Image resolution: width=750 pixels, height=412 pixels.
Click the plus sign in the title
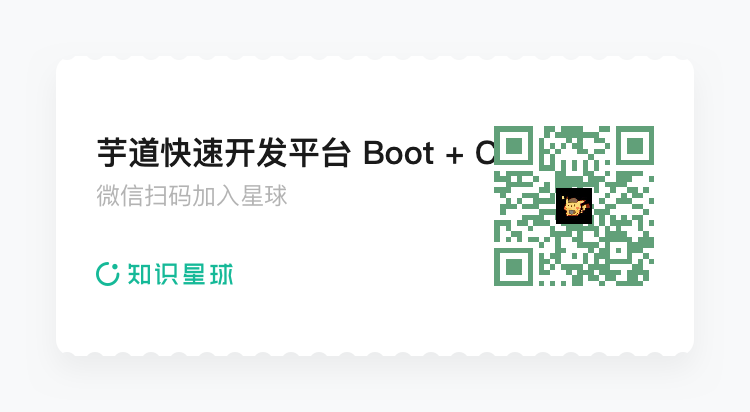click(454, 155)
